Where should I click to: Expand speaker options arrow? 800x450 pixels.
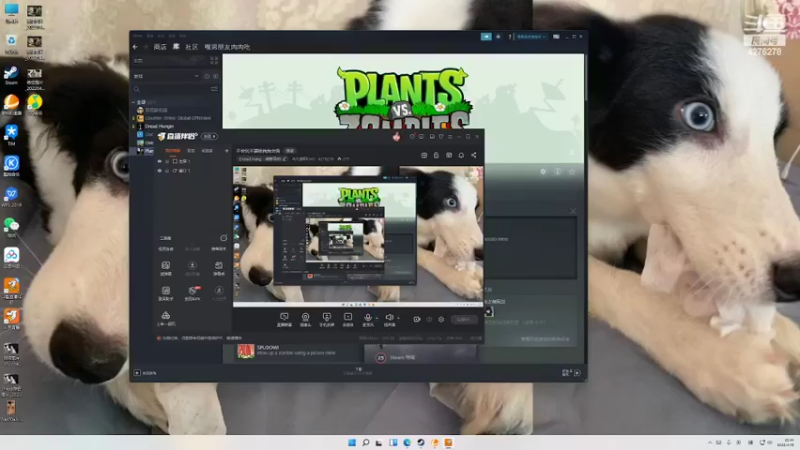pos(398,318)
